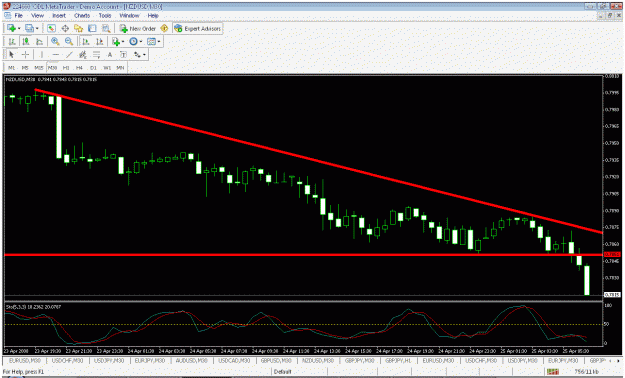
Task: Set timeframe to M5
Action: click(25, 68)
